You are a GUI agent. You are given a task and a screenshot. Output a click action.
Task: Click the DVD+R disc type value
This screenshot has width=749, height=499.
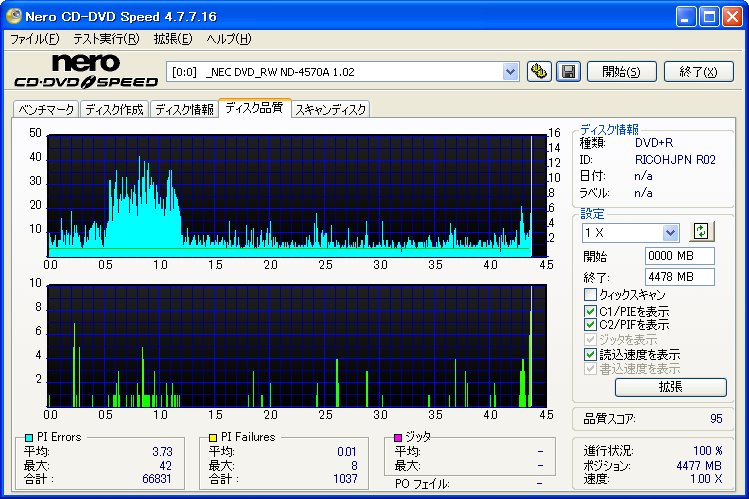click(x=653, y=143)
